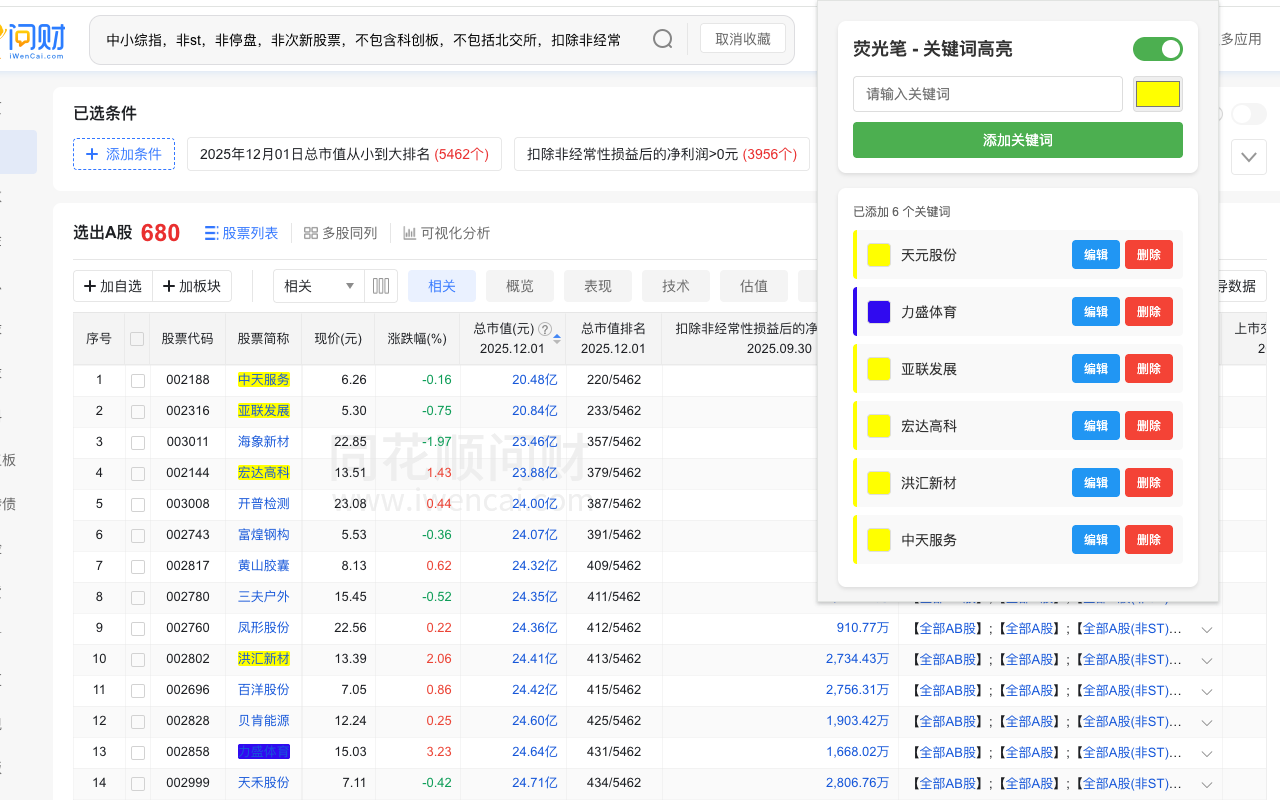Open the iWenCai logo home
This screenshot has width=1280, height=800.
tap(33, 40)
